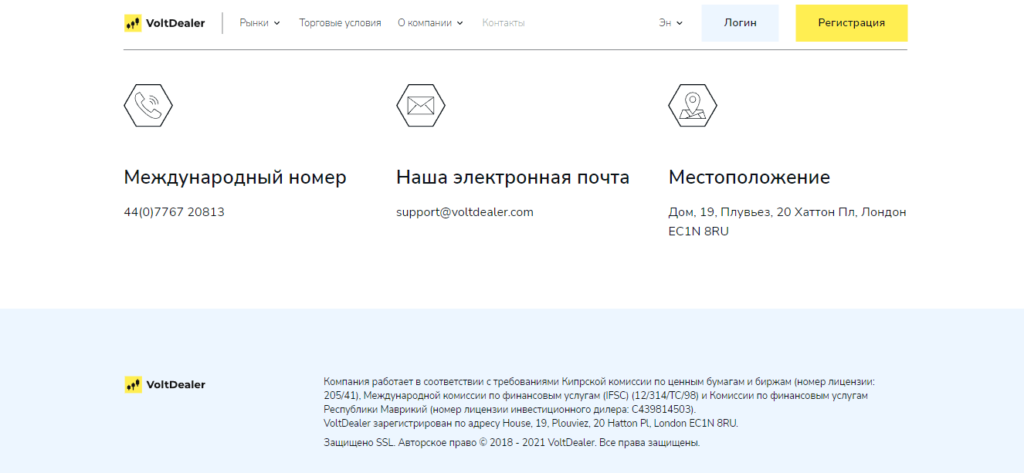Image resolution: width=1024 pixels, height=473 pixels.
Task: Click the phone number 44(0)7767 20813
Action: coord(174,212)
